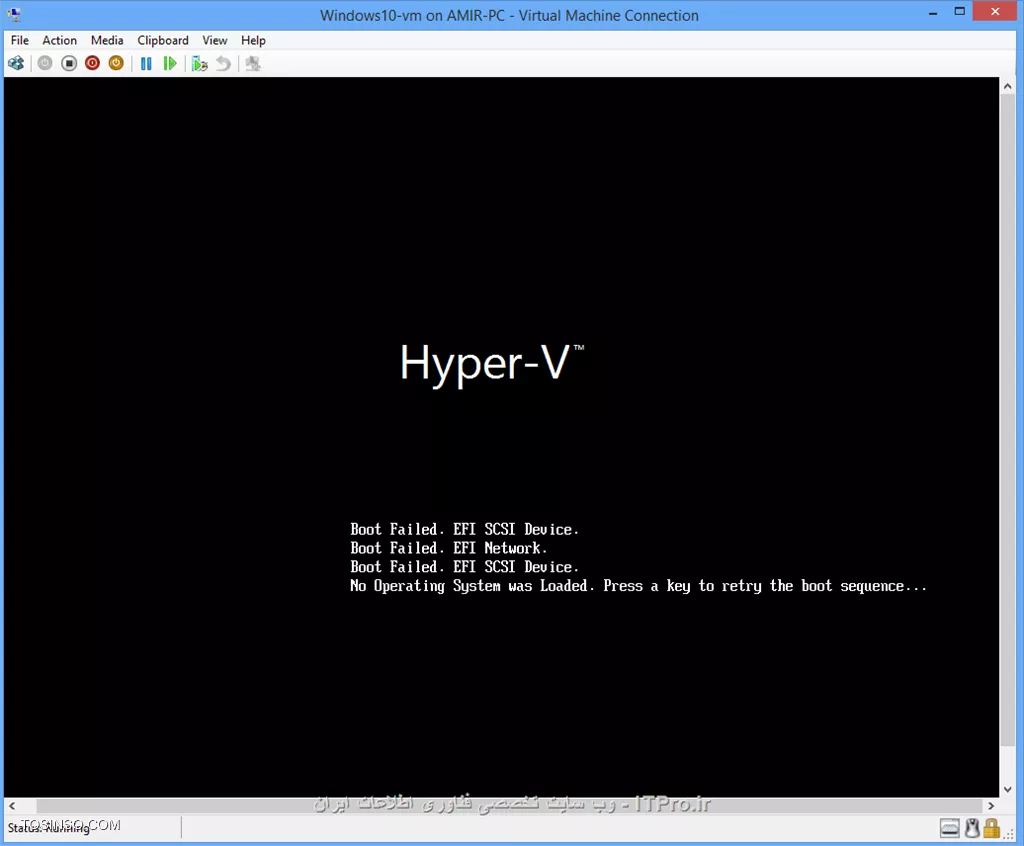Turn off the VM with the stop icon

coord(69,63)
